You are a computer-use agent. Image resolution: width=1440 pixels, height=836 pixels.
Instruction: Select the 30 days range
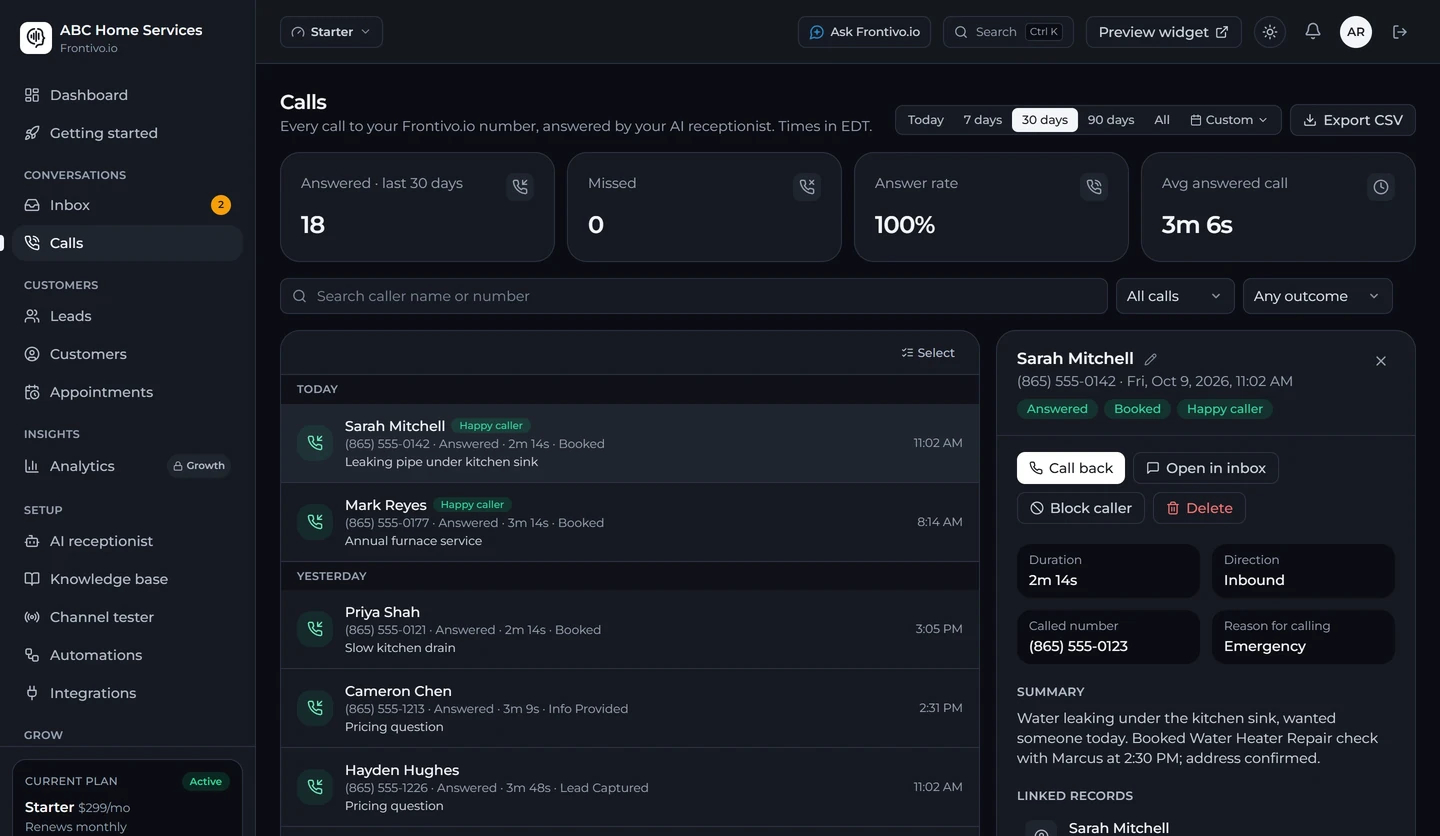click(1045, 120)
